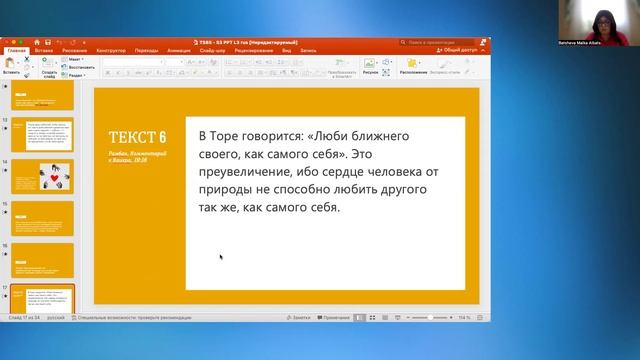The height and width of the screenshot is (360, 640).
Task: Click the Share (Общий доступ) button
Action: click(x=457, y=50)
